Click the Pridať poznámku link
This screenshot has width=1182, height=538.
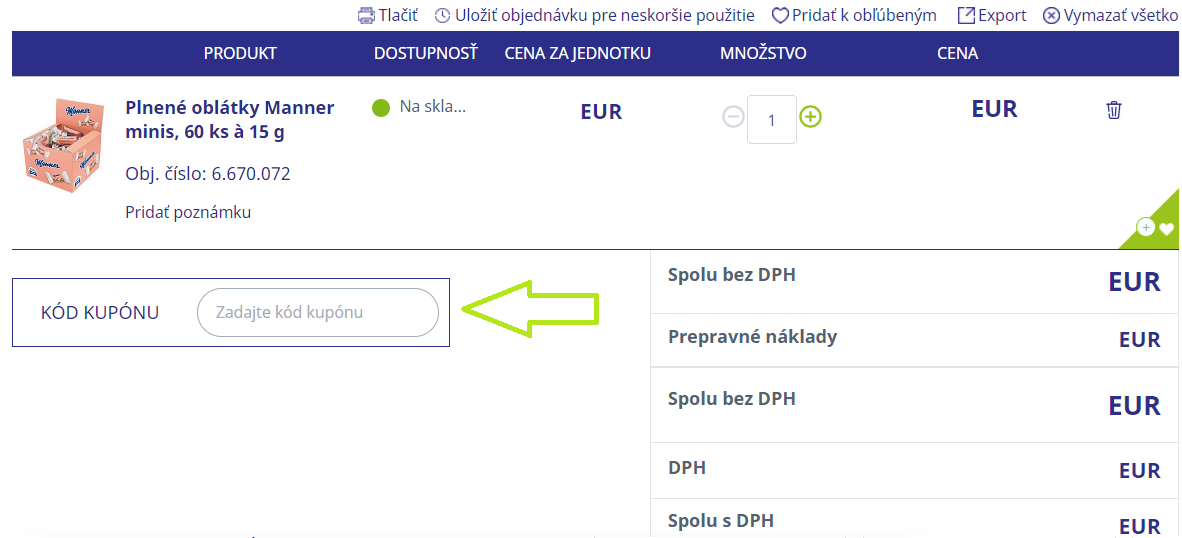tap(188, 212)
